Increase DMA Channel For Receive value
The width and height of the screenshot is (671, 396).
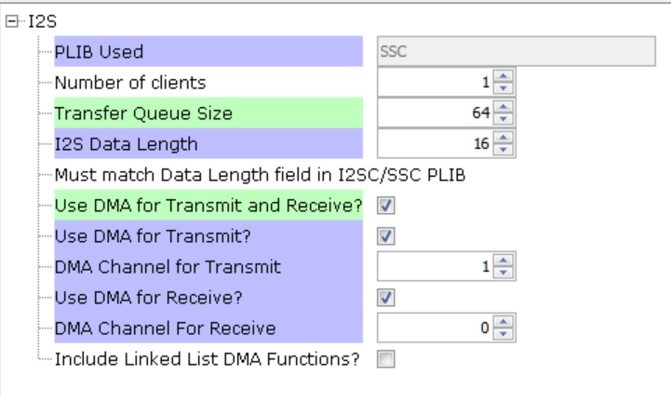tap(503, 322)
